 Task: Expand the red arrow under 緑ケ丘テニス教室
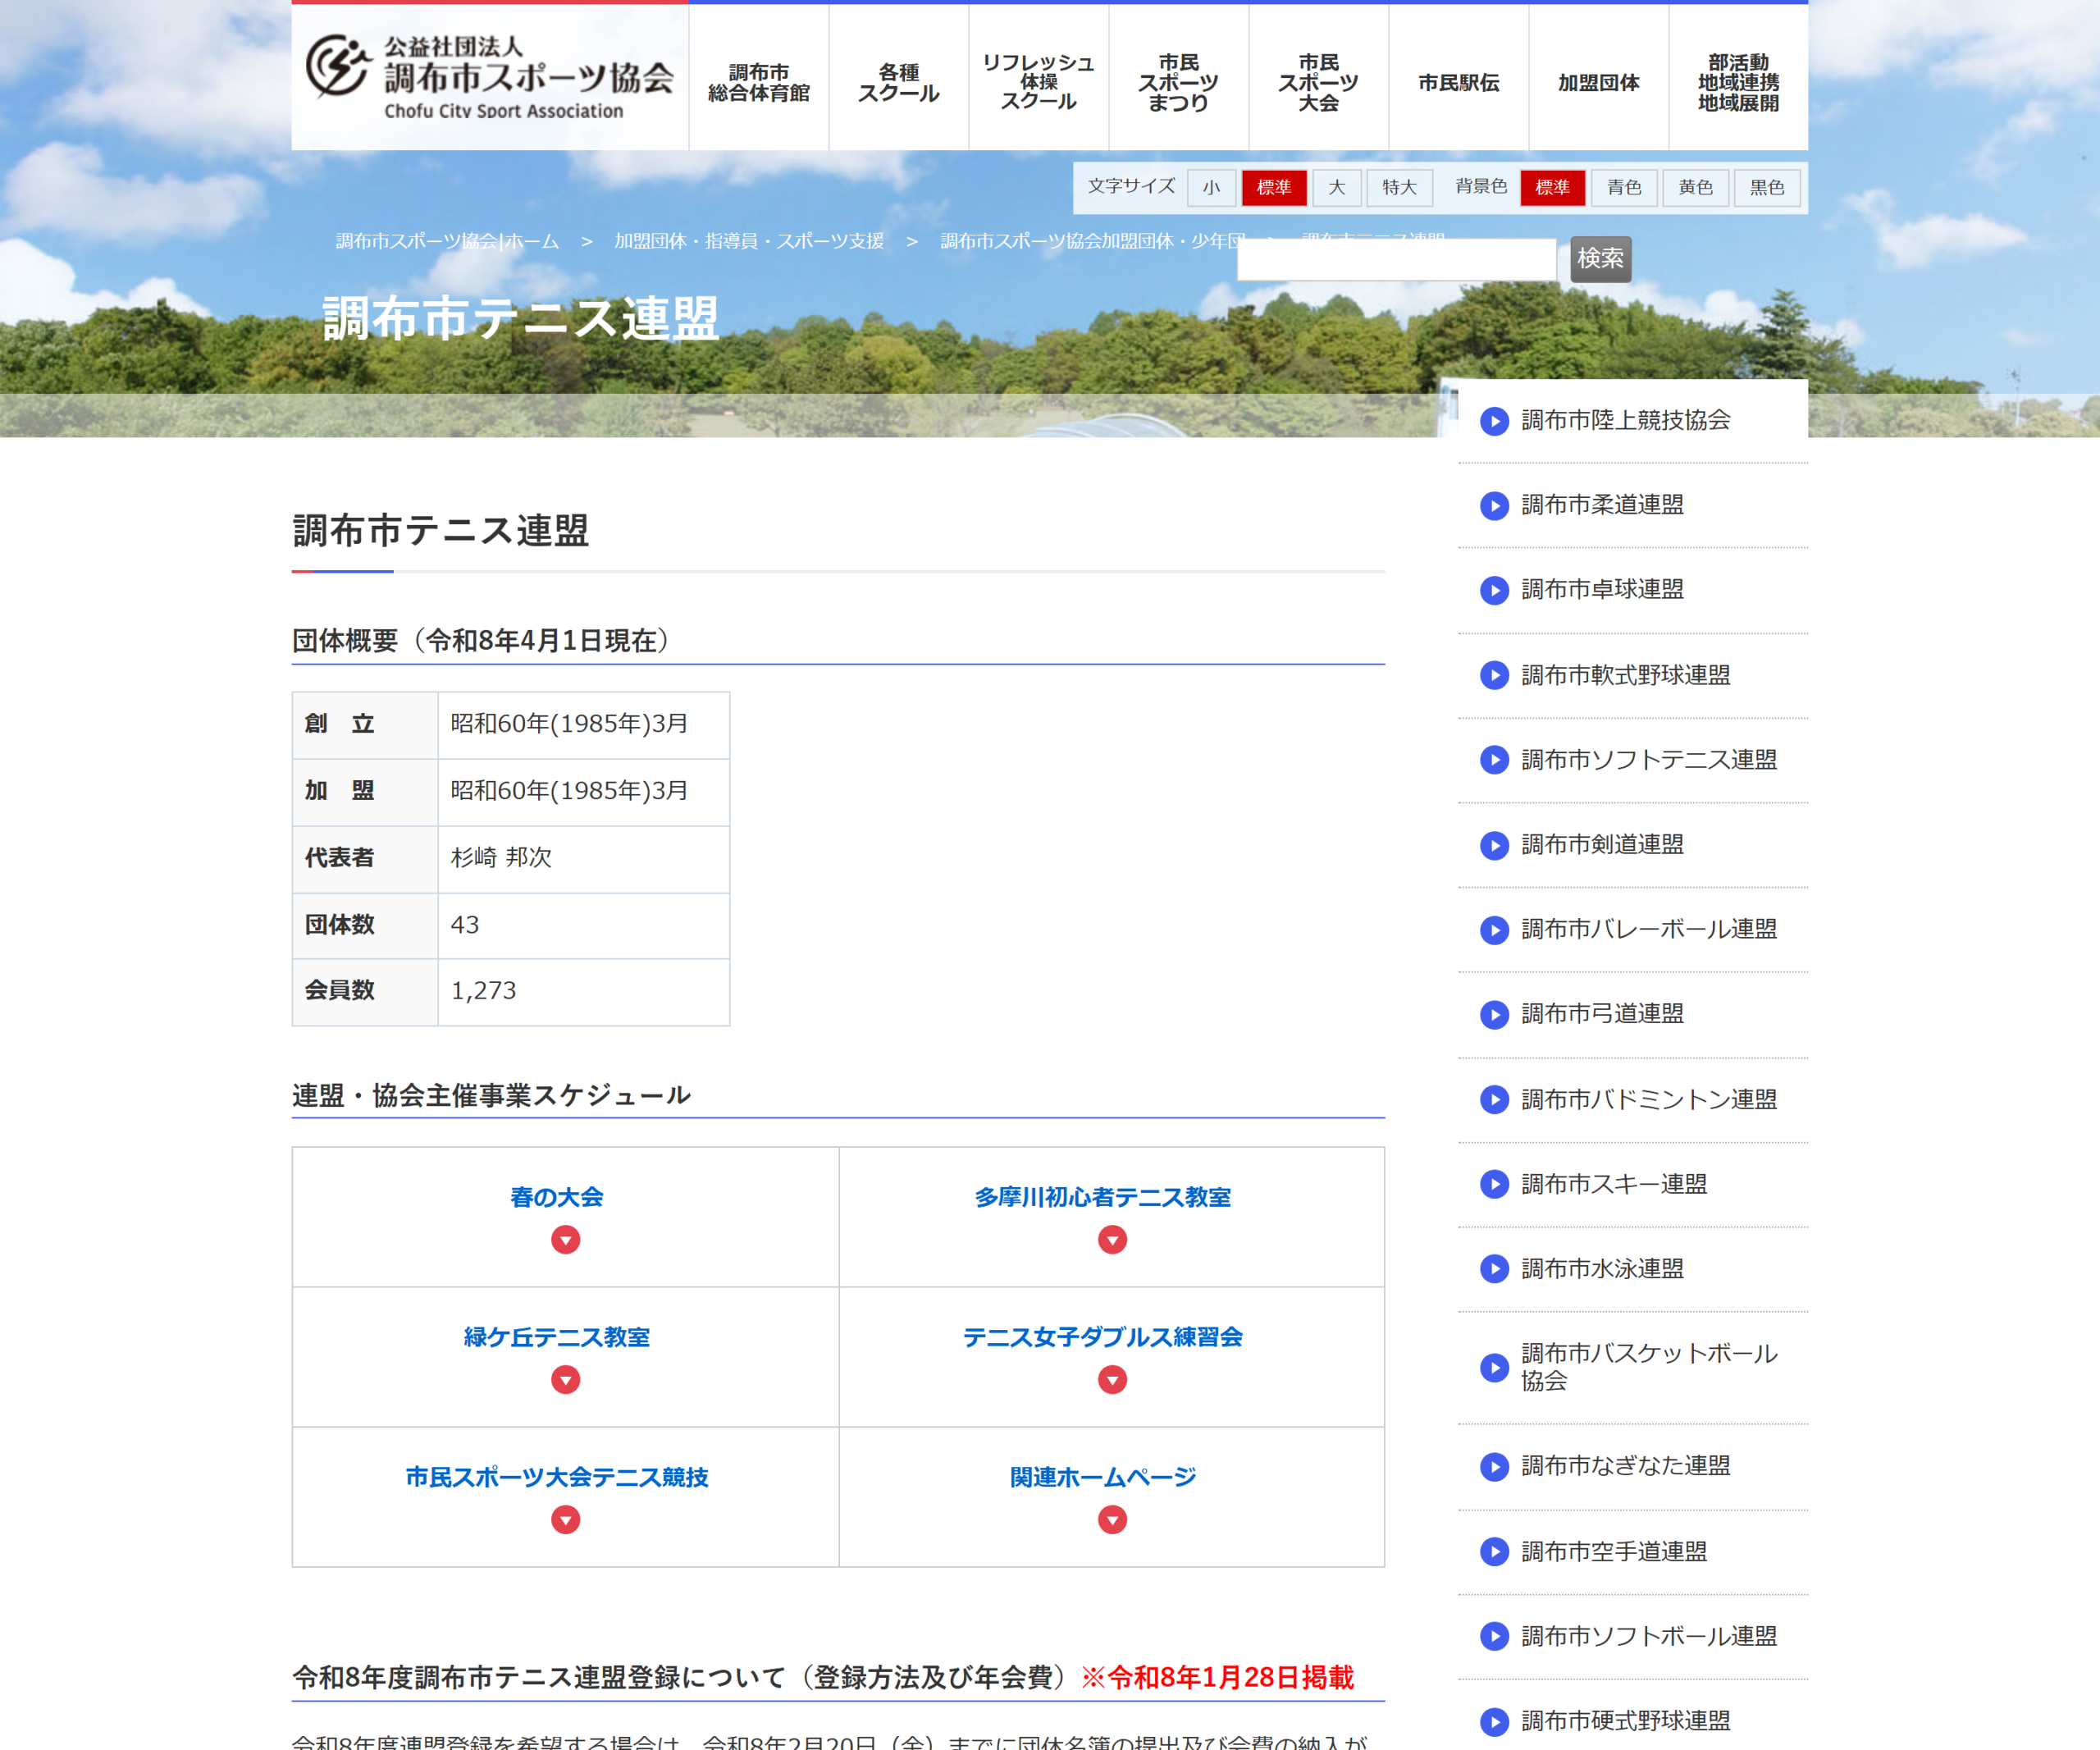(566, 1381)
